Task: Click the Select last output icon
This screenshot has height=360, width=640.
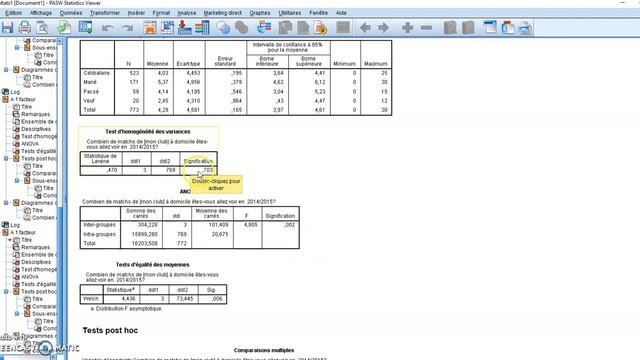Action: 264,28
